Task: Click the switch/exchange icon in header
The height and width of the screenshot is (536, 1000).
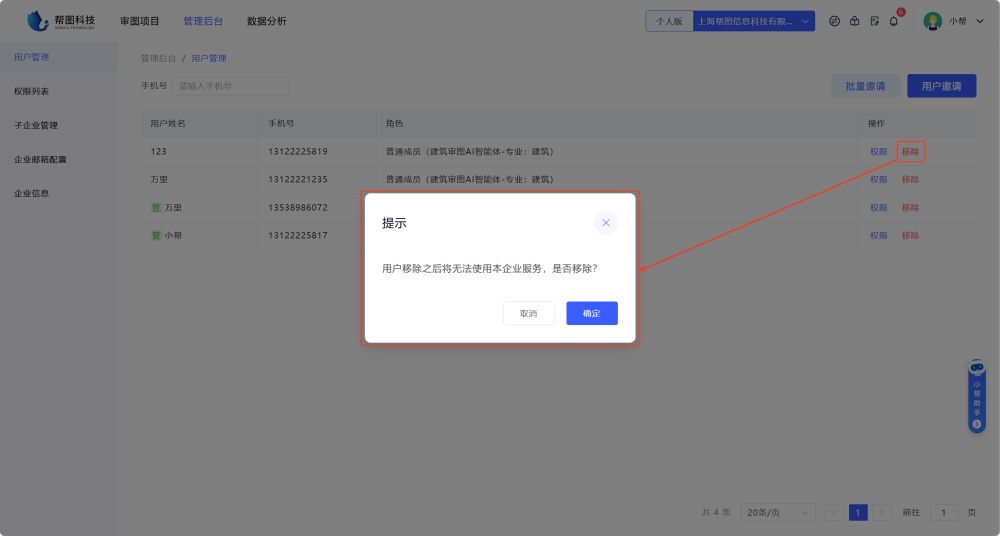Action: coord(834,21)
